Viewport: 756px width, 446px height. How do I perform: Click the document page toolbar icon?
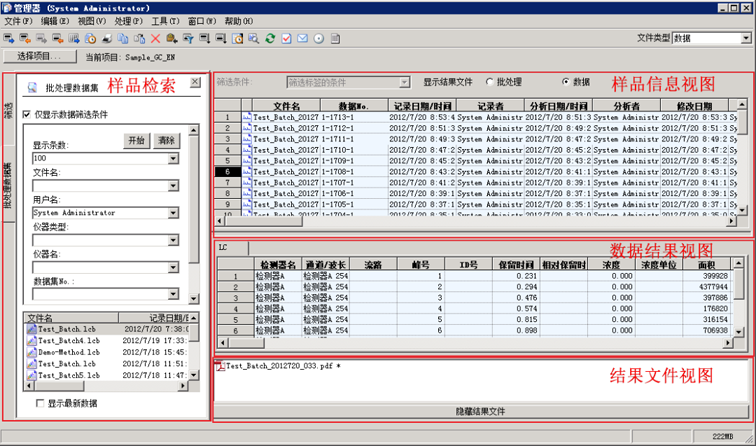point(335,38)
